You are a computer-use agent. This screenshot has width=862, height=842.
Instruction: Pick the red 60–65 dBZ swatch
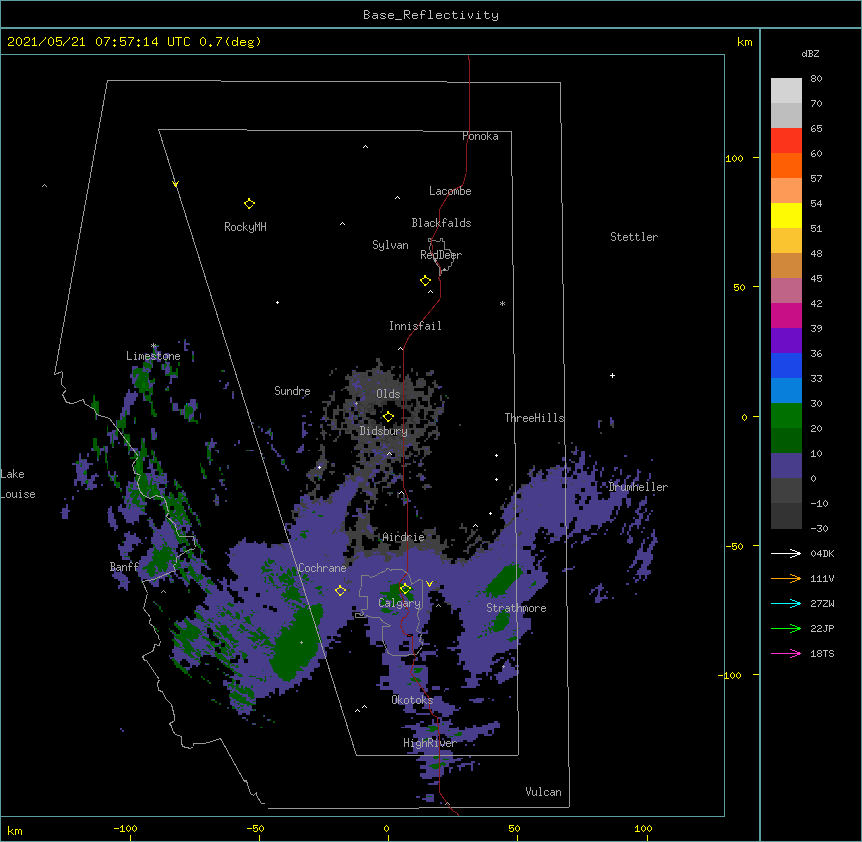click(786, 141)
